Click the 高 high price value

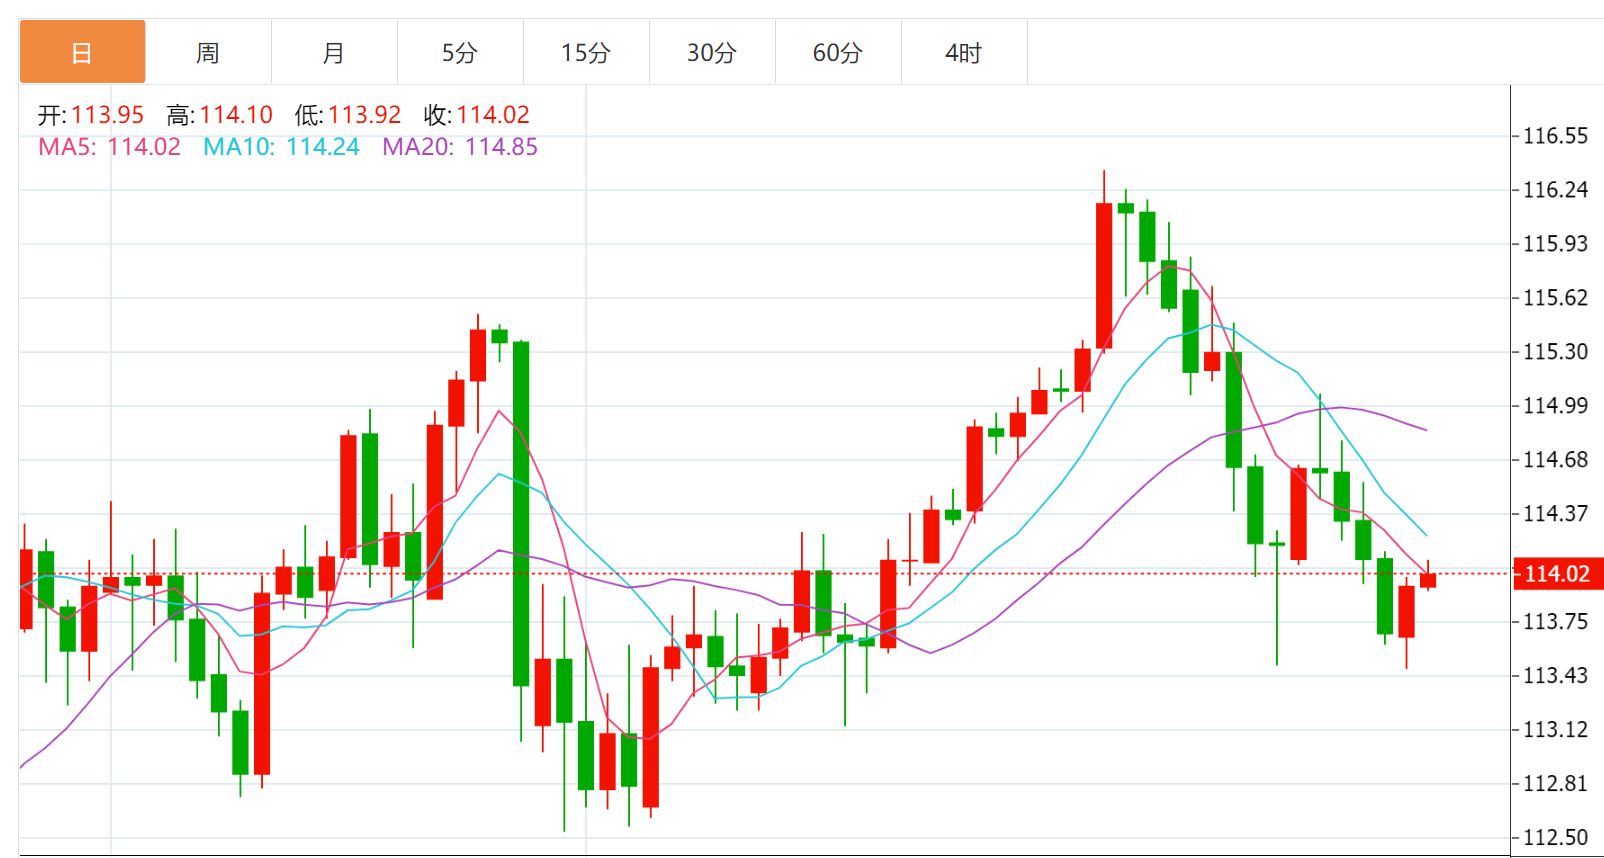235,115
